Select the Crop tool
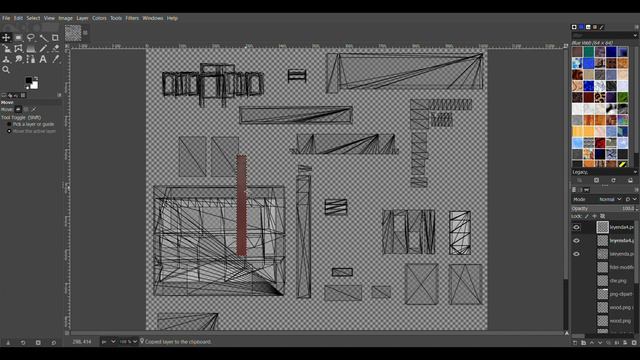The height and width of the screenshot is (360, 640). [x=56, y=38]
